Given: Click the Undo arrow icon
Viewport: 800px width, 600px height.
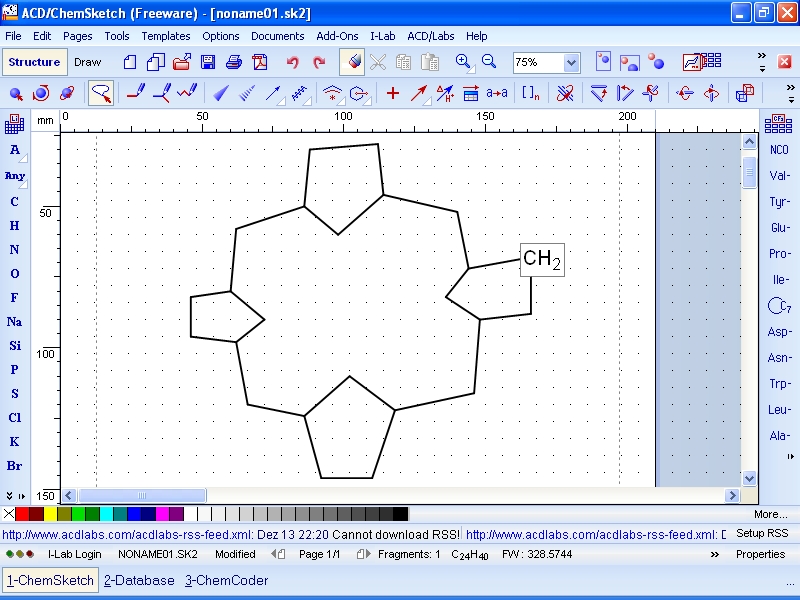Looking at the screenshot, I should (x=293, y=62).
